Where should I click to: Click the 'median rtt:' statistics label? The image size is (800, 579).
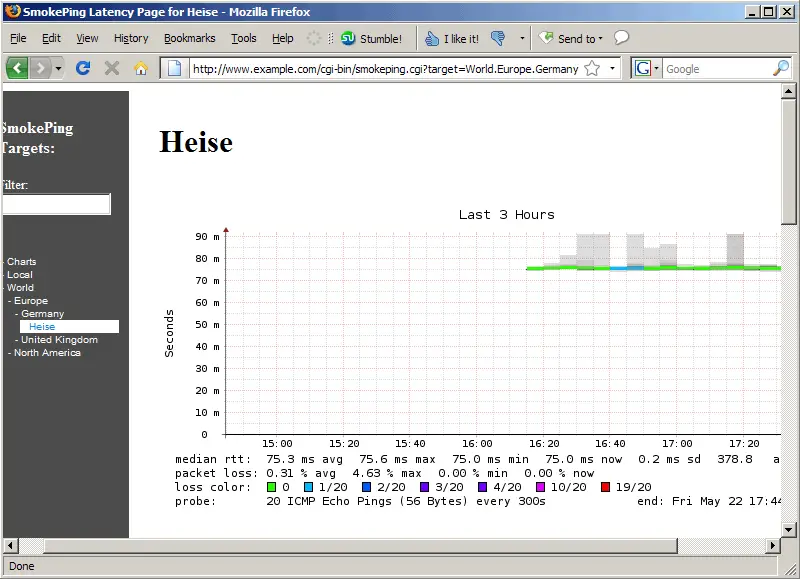click(x=213, y=459)
